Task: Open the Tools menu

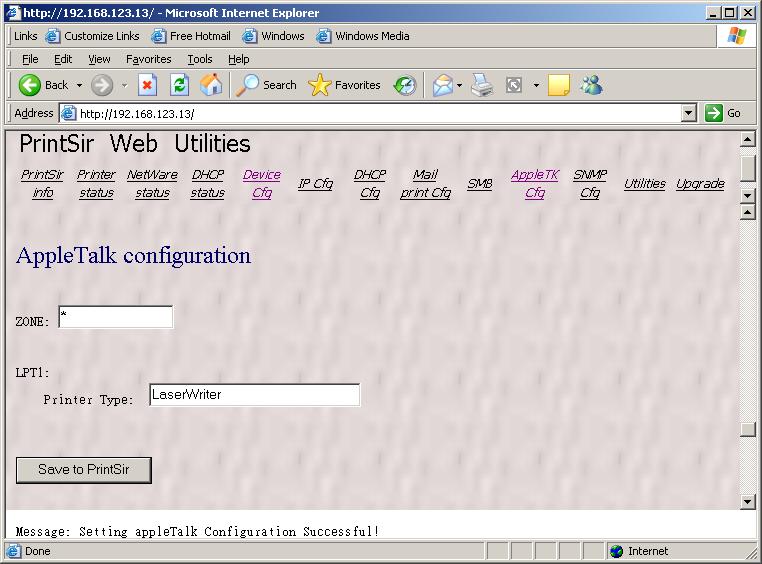Action: (200, 59)
